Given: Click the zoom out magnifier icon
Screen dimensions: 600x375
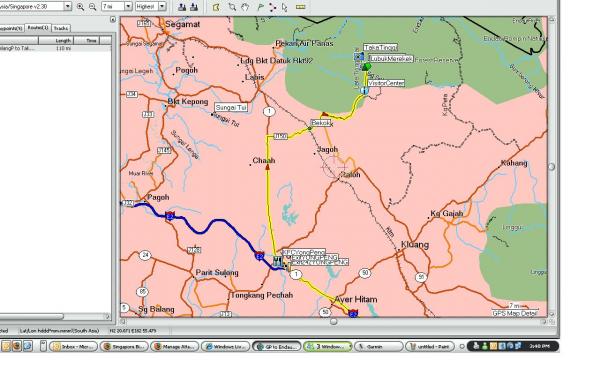Looking at the screenshot, I should tap(92, 7).
